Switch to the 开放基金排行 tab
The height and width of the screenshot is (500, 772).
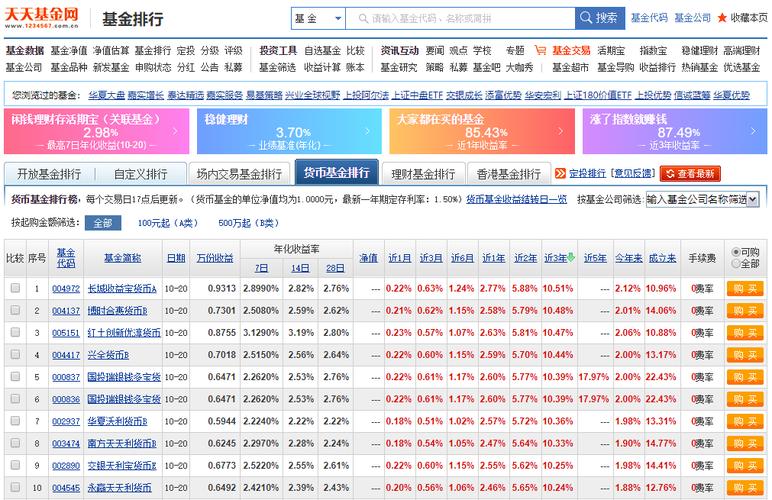[x=49, y=174]
